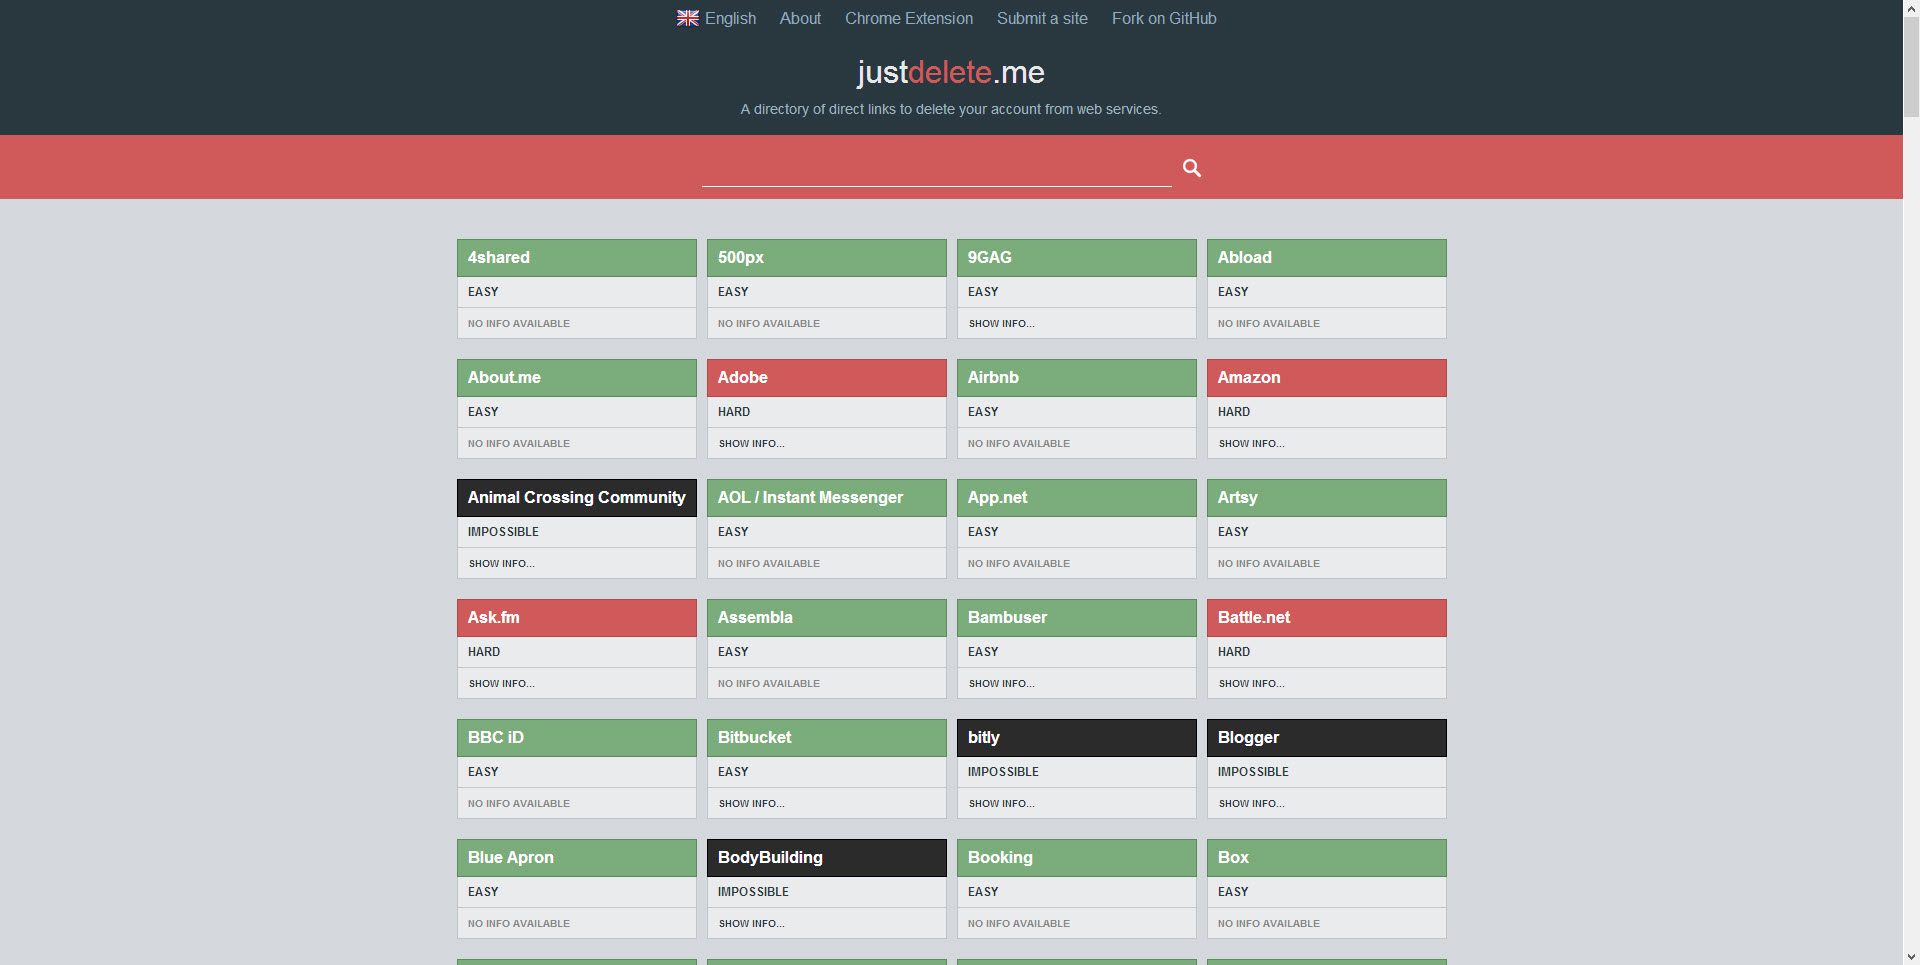Expand Show Info for bitly
The width and height of the screenshot is (1920, 965).
(x=1002, y=804)
